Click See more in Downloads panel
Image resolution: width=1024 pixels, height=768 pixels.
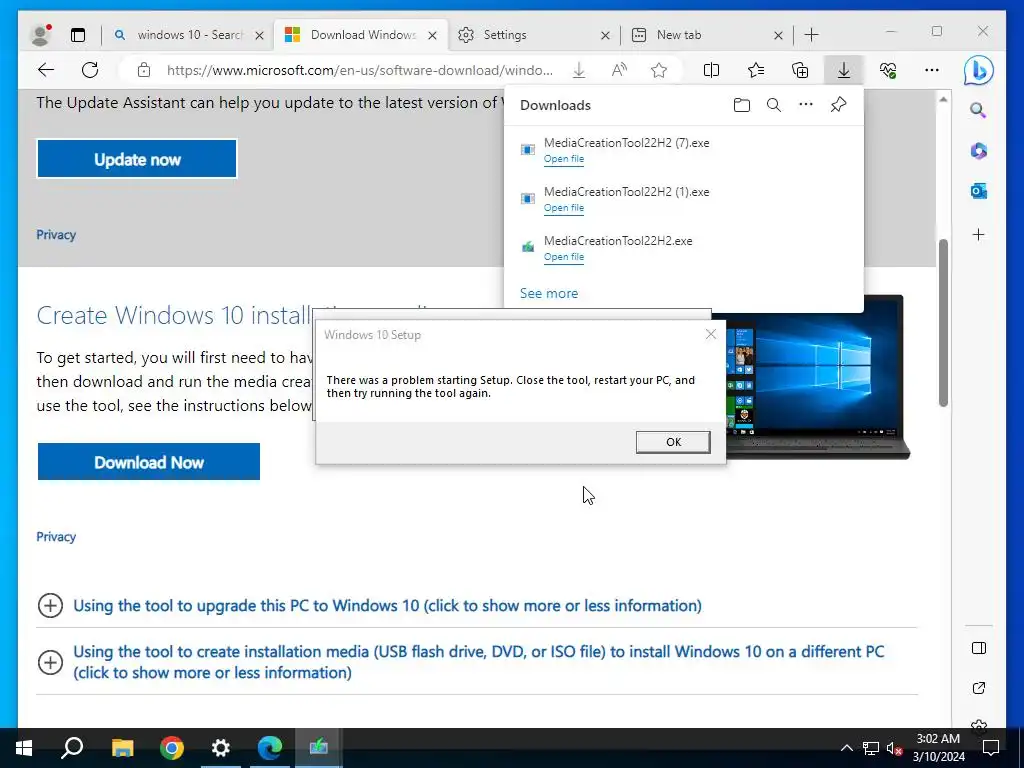point(549,293)
